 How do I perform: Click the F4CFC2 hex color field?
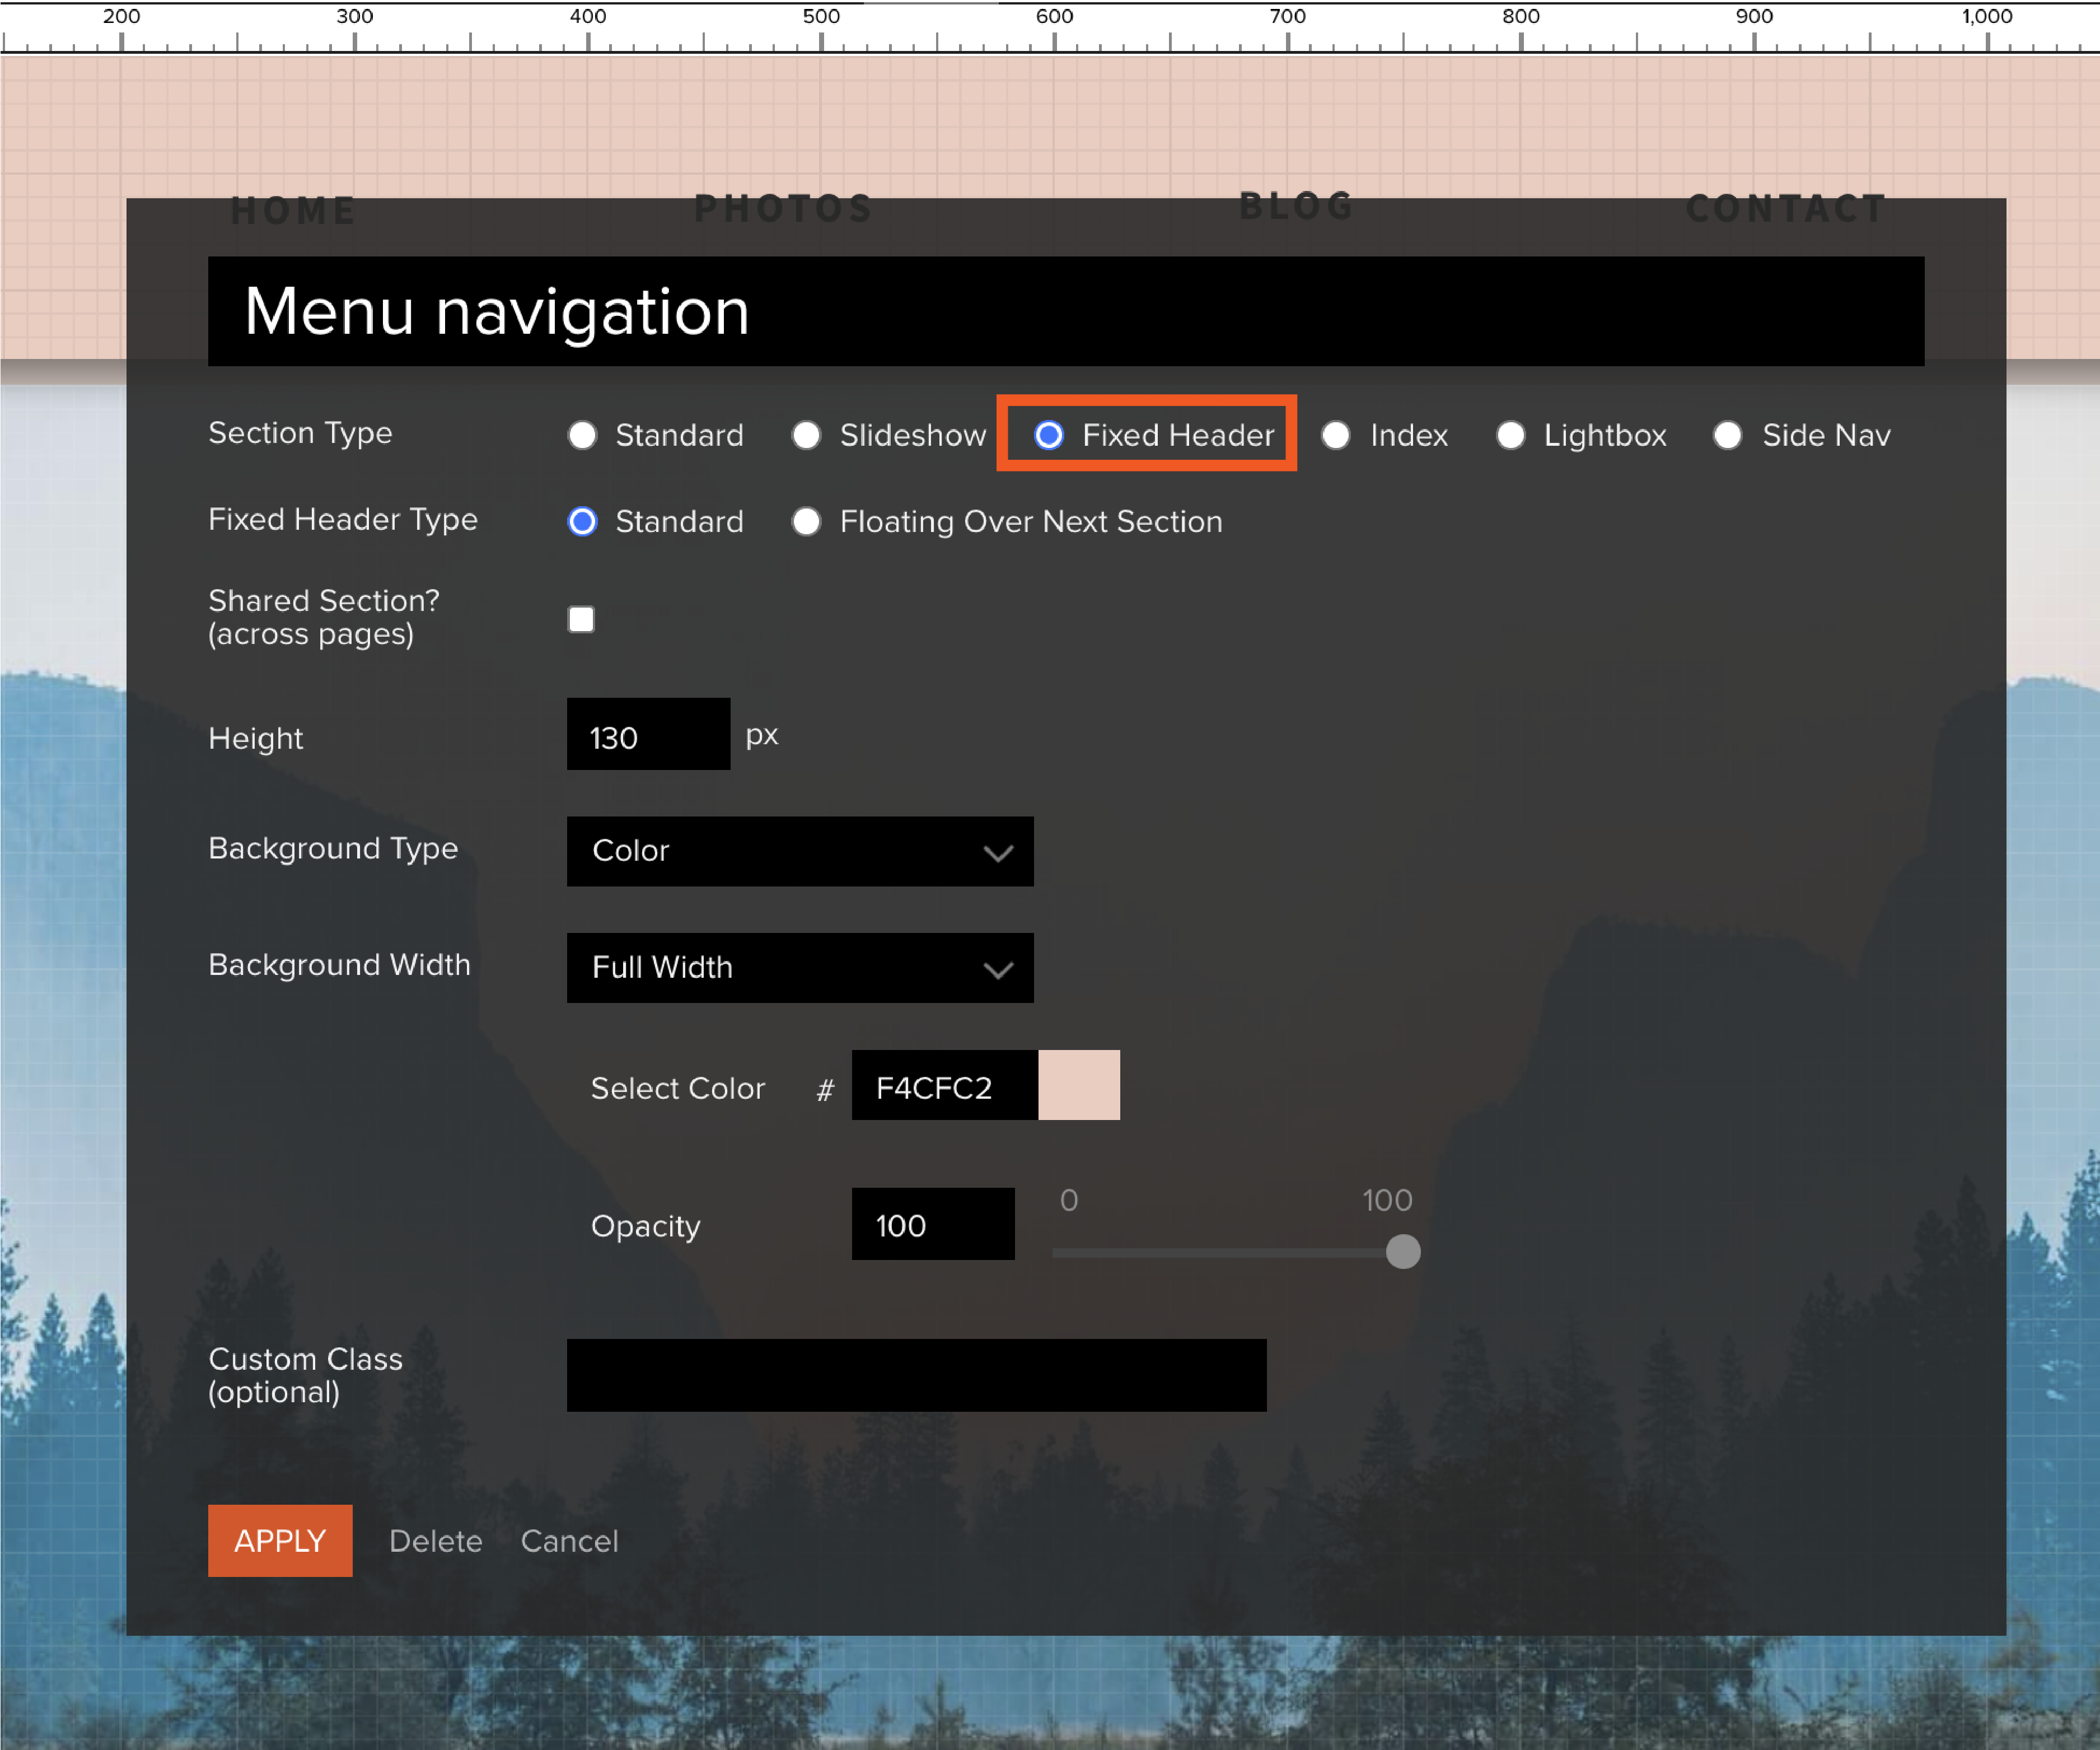tap(945, 1085)
